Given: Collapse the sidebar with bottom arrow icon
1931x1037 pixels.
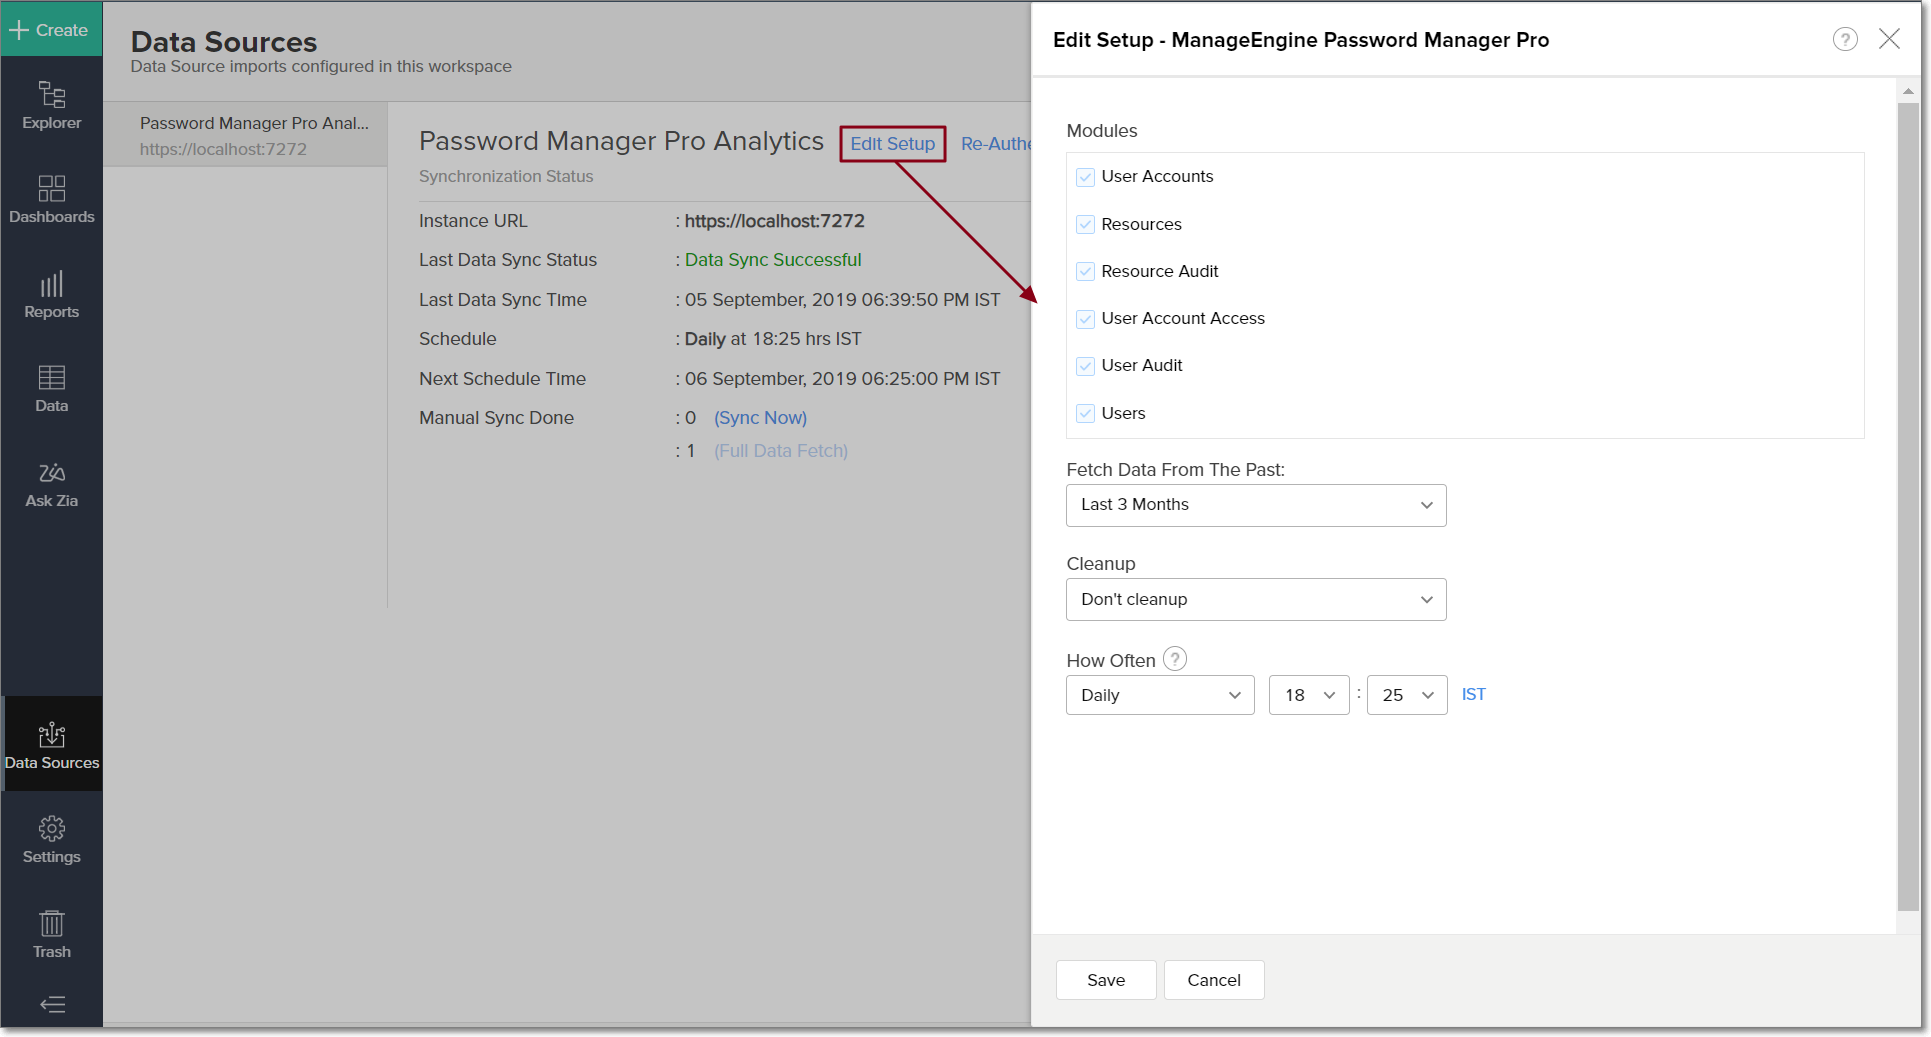Looking at the screenshot, I should click(x=52, y=1004).
